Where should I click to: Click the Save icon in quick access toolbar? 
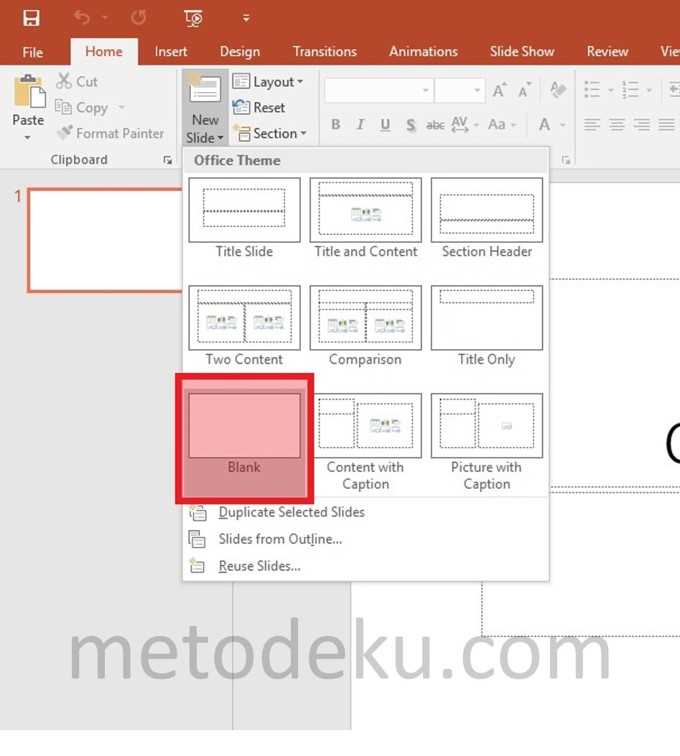coord(31,18)
